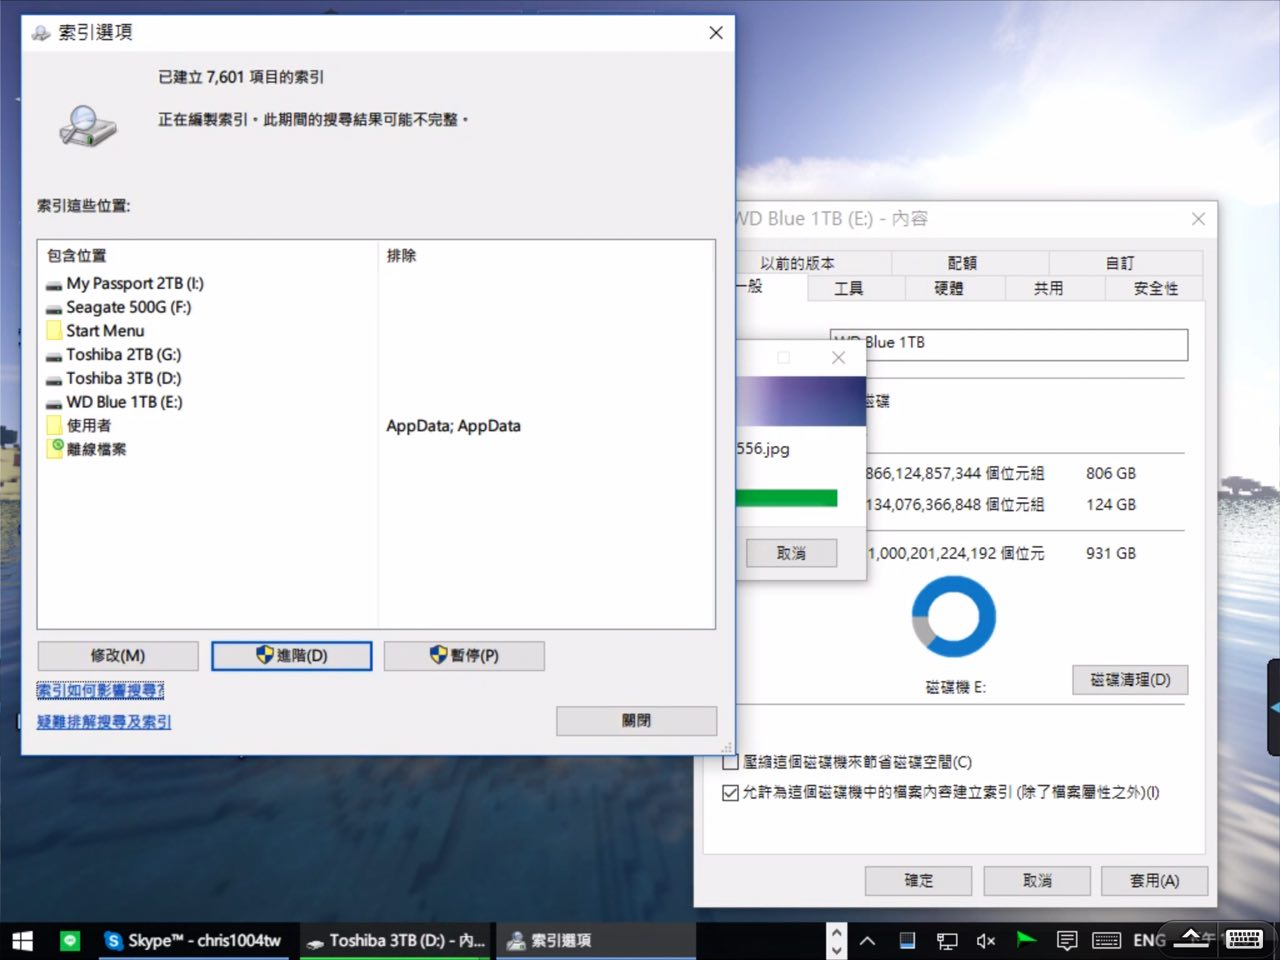Close Indexing Options with 關閉 button
Viewport: 1280px width, 960px height.
636,721
